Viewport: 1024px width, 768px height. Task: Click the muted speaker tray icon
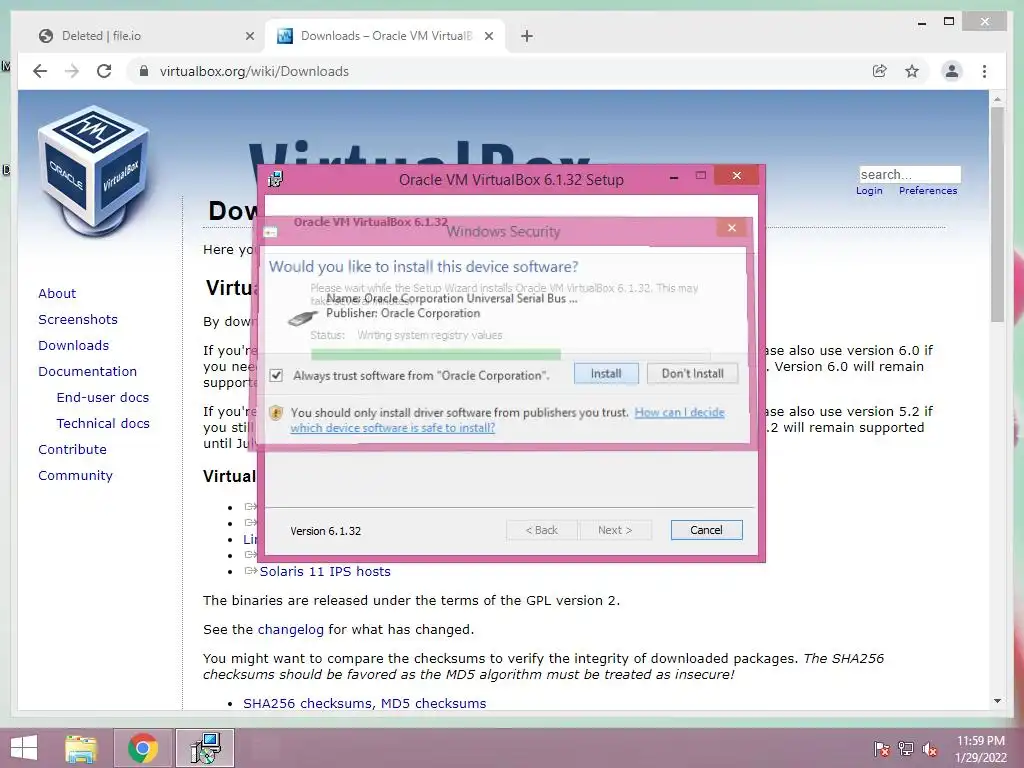point(930,748)
